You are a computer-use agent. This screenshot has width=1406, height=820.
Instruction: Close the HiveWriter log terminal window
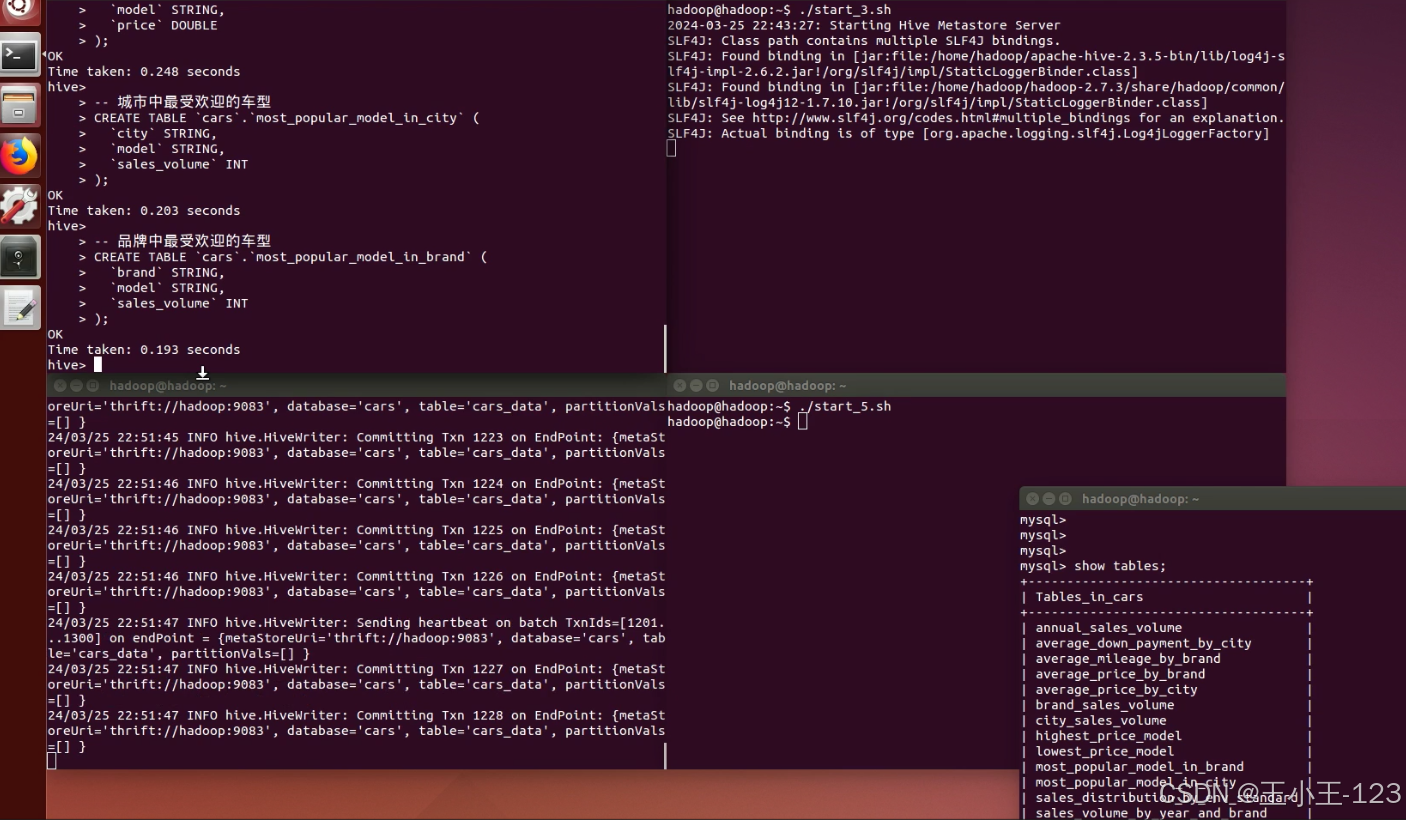(x=59, y=386)
